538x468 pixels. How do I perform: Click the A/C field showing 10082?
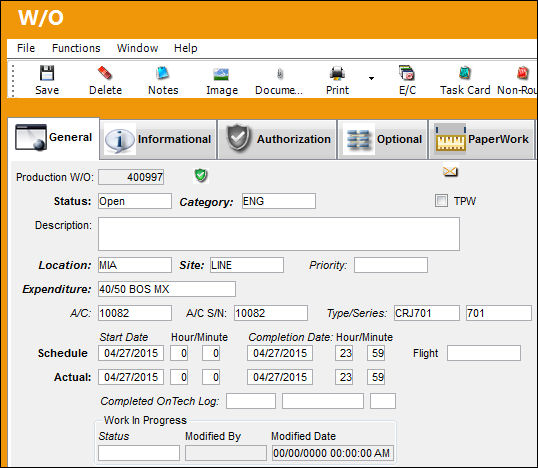[135, 313]
